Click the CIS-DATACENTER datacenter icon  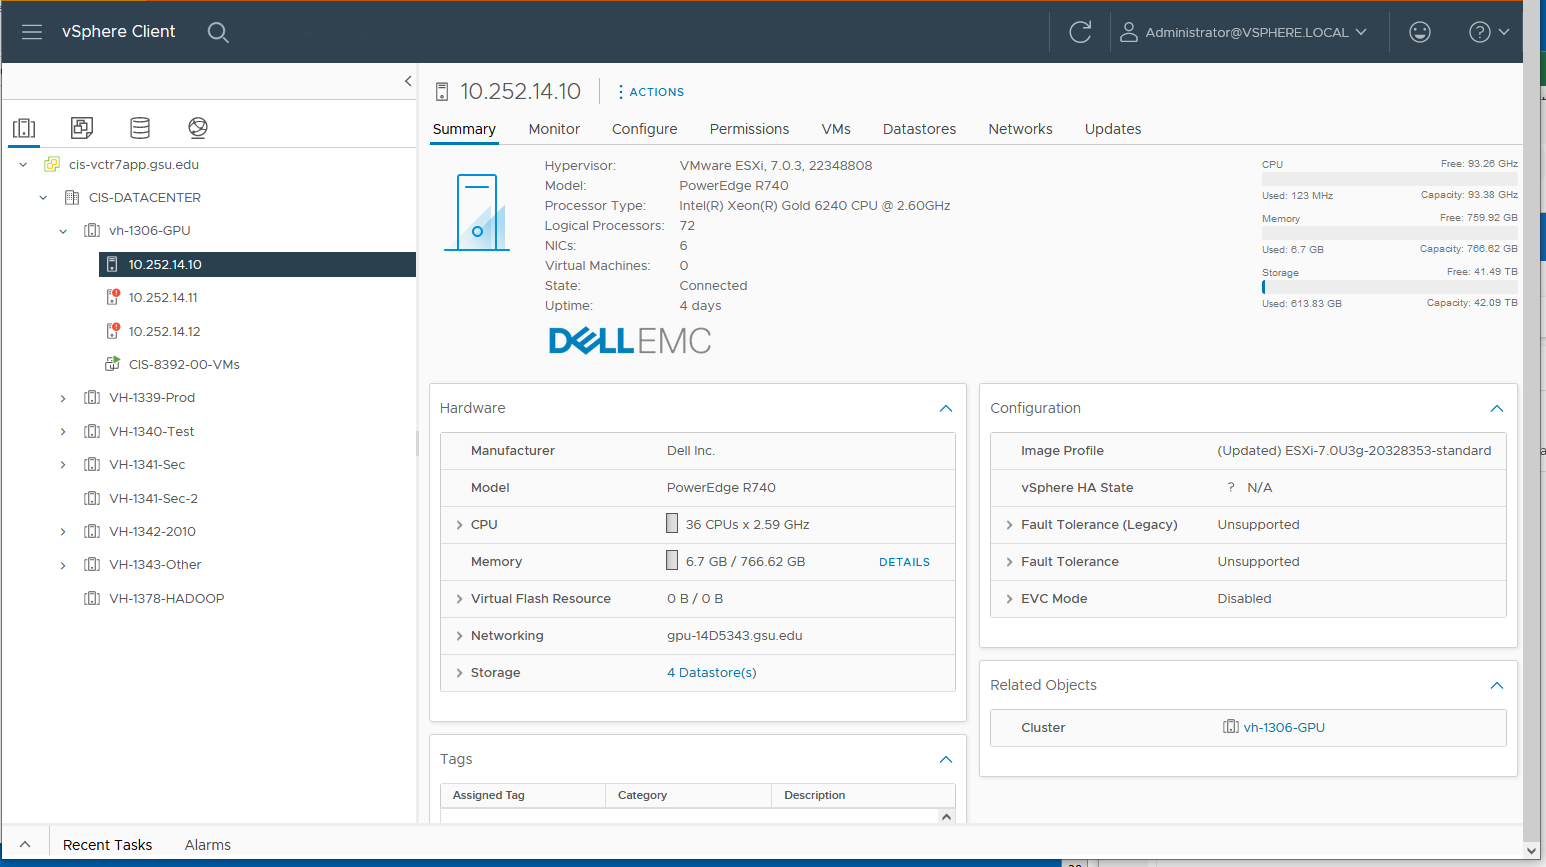(72, 198)
